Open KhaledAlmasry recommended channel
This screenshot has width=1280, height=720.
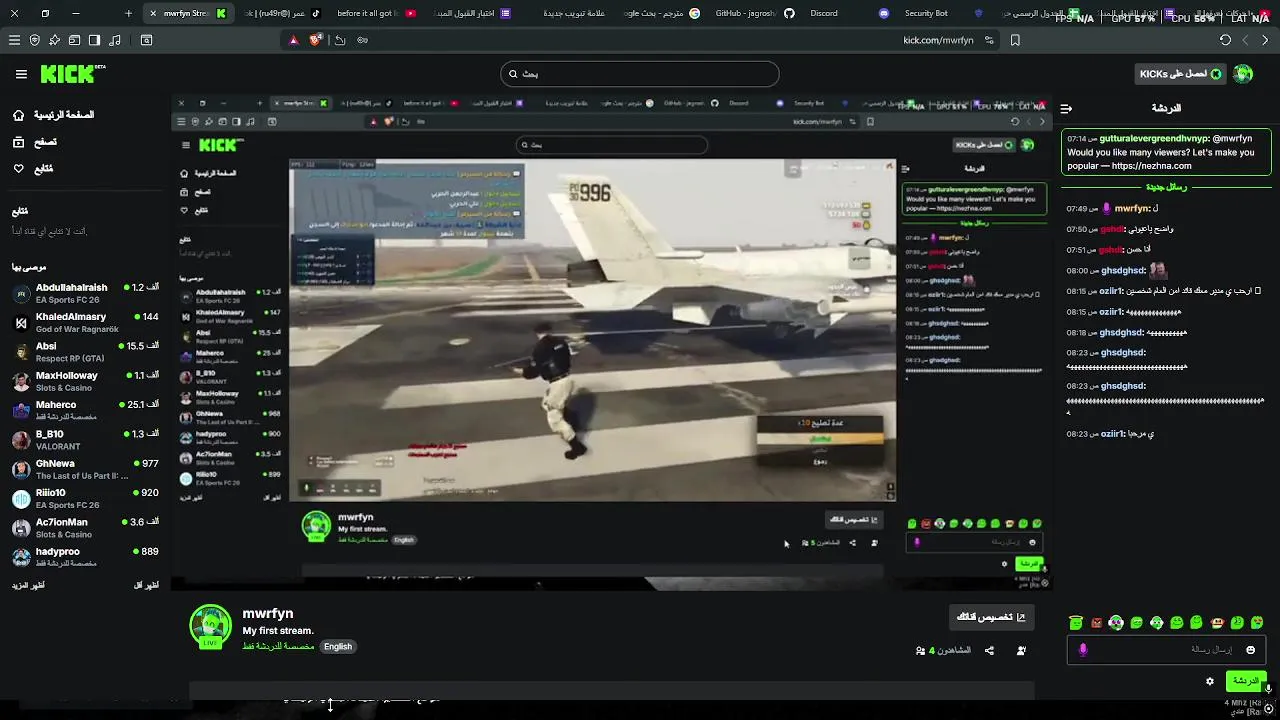[85, 322]
